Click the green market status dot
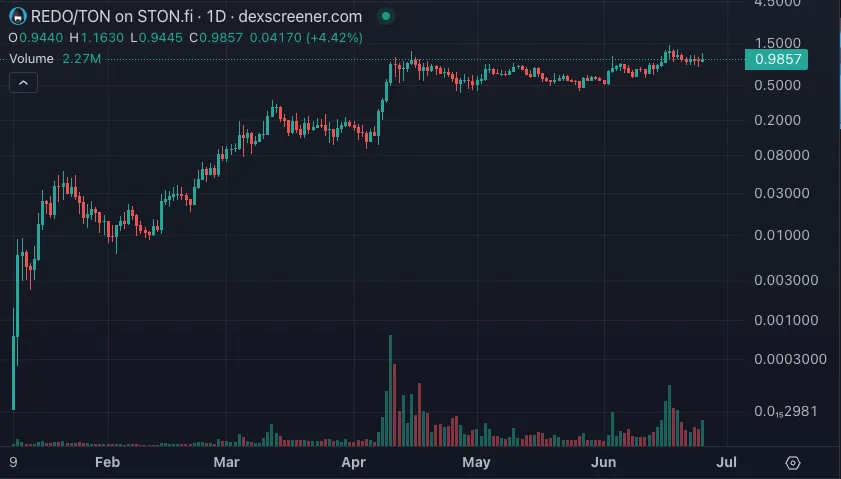The image size is (841, 479). click(385, 17)
